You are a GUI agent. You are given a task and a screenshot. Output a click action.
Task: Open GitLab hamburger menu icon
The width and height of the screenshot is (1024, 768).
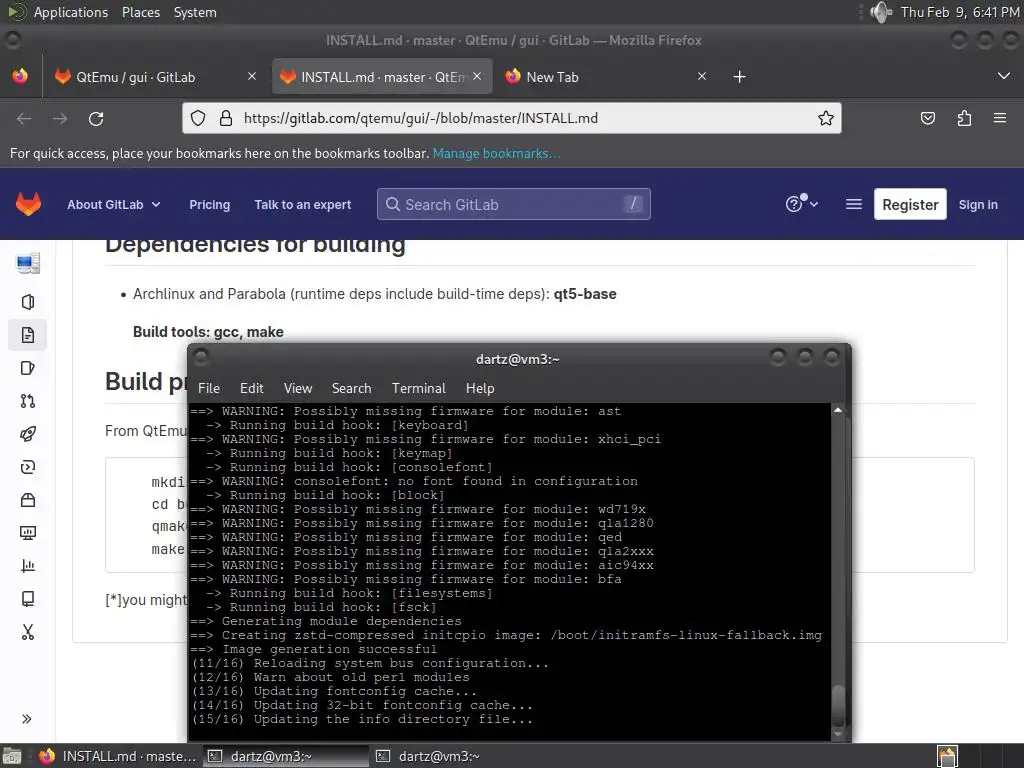[x=854, y=204]
